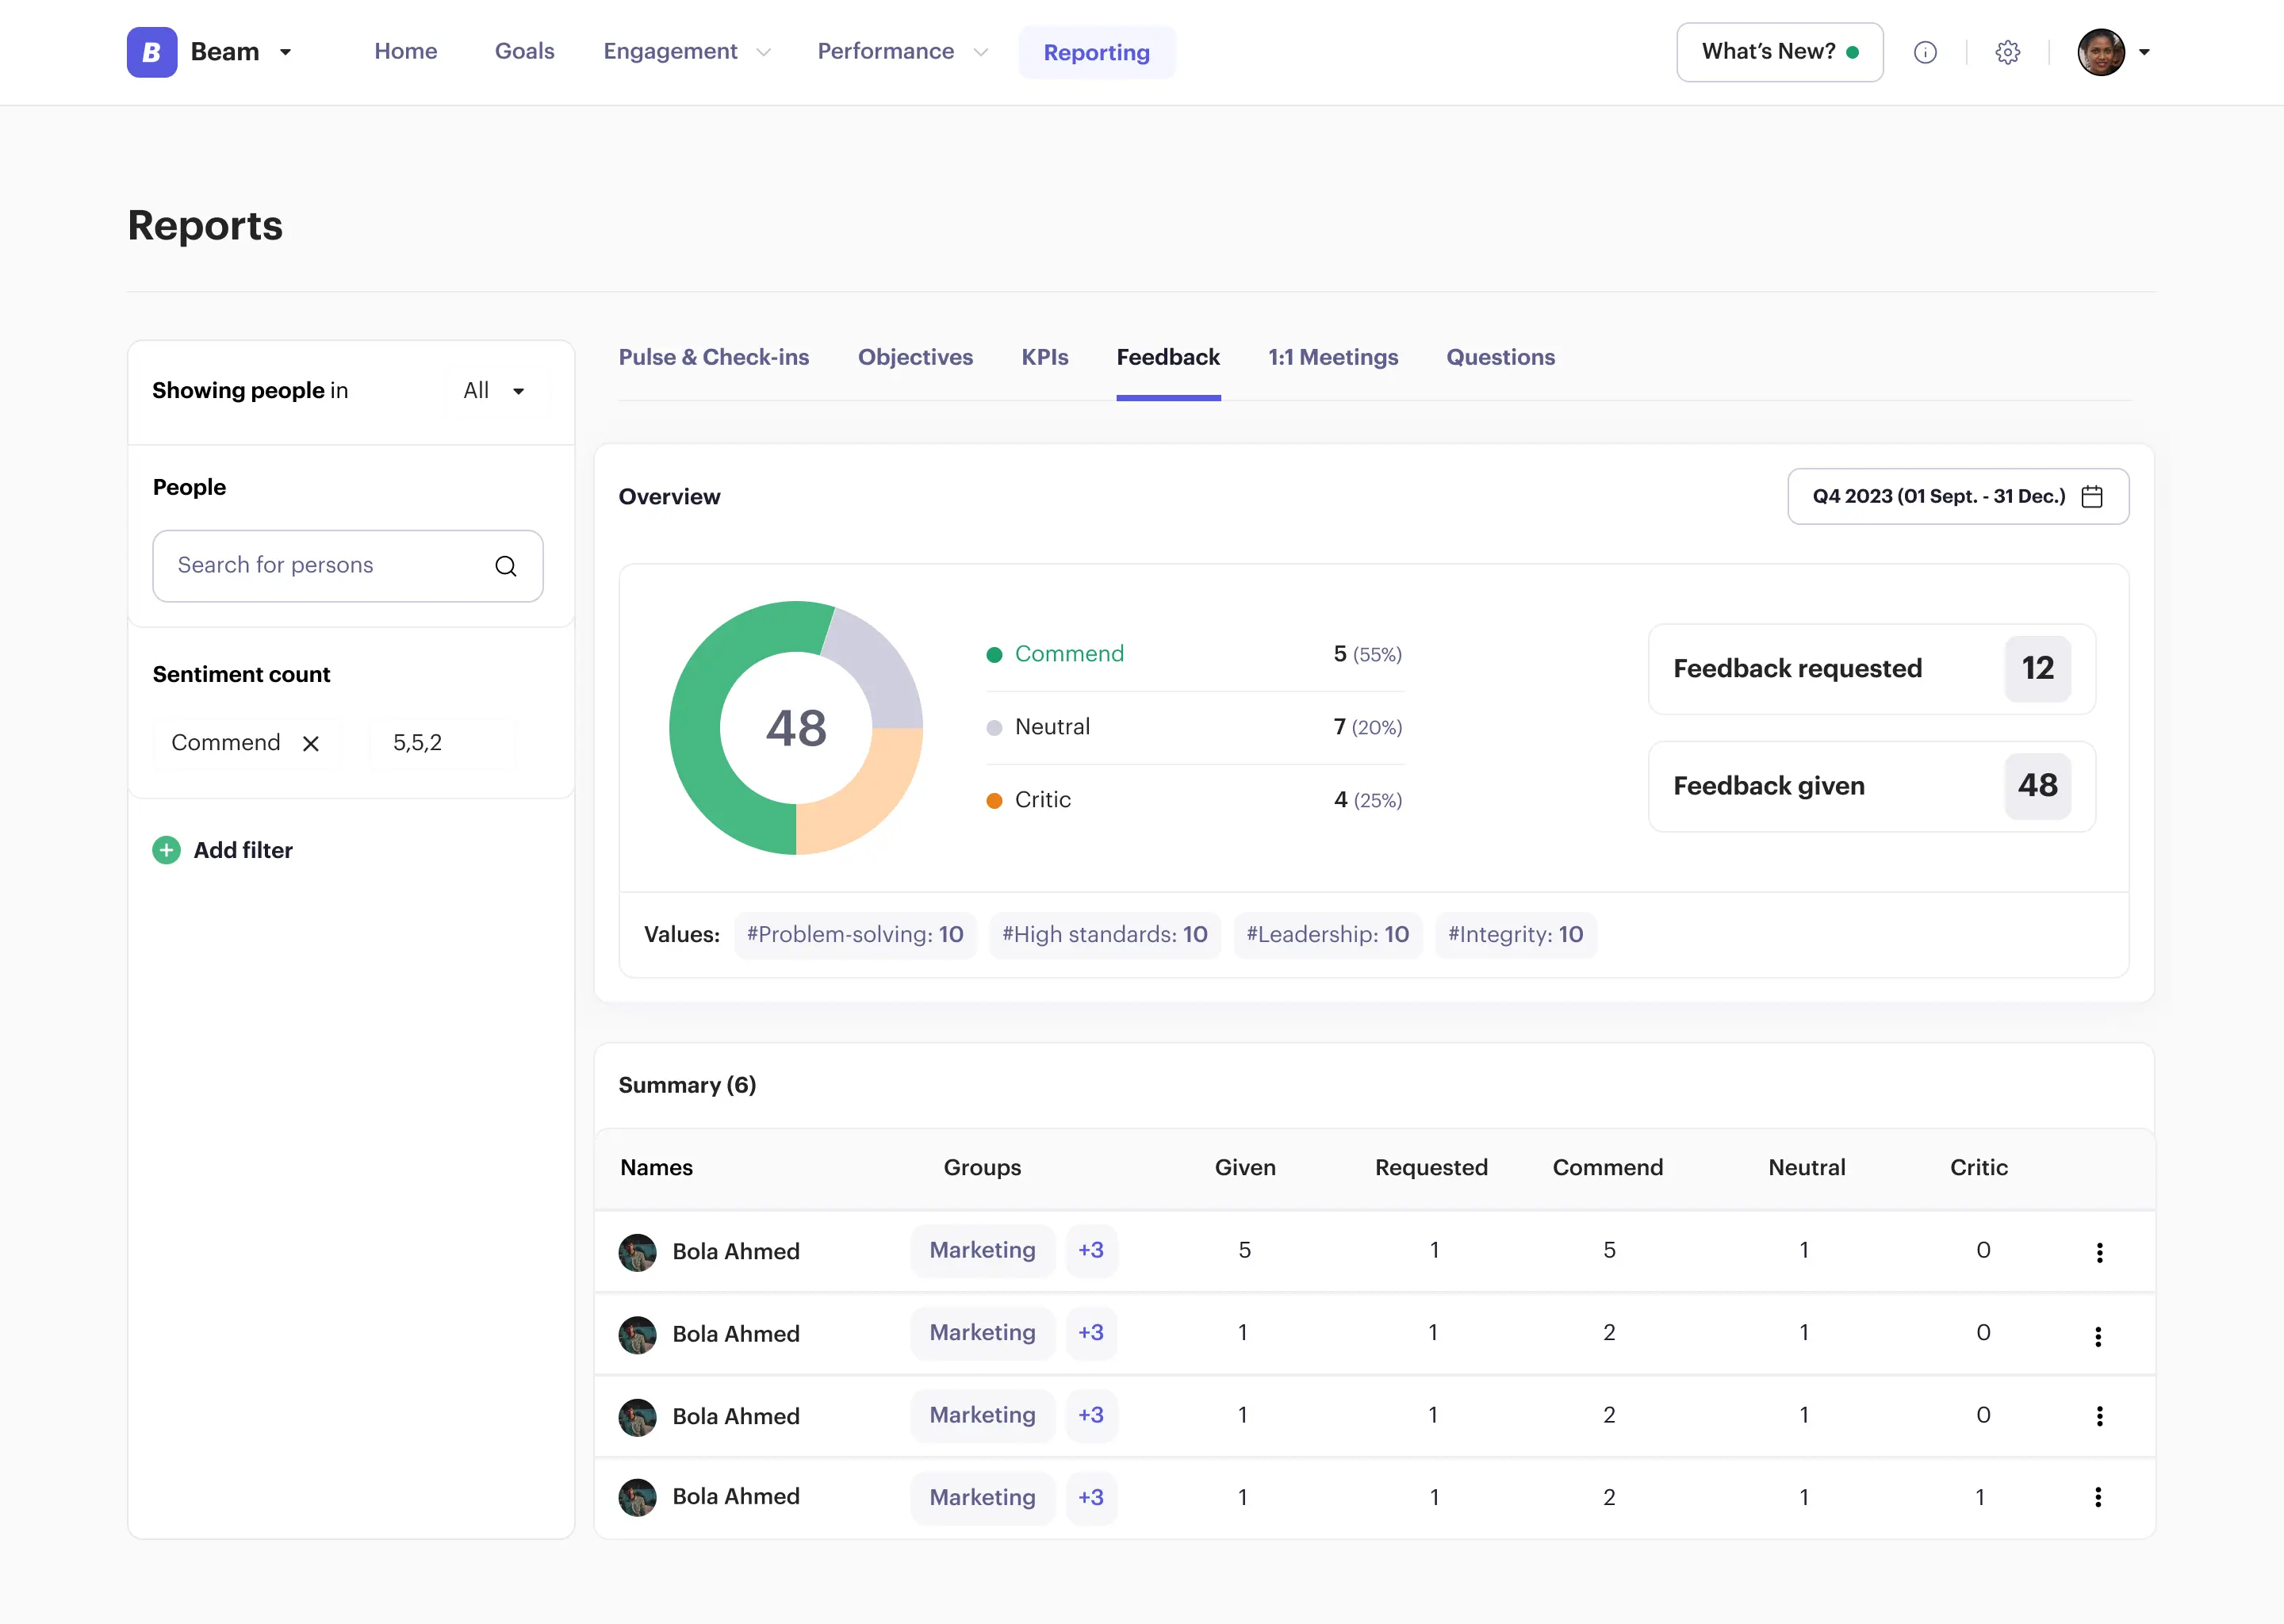The height and width of the screenshot is (1624, 2284).
Task: Open the calendar icon in date range
Action: click(2092, 496)
